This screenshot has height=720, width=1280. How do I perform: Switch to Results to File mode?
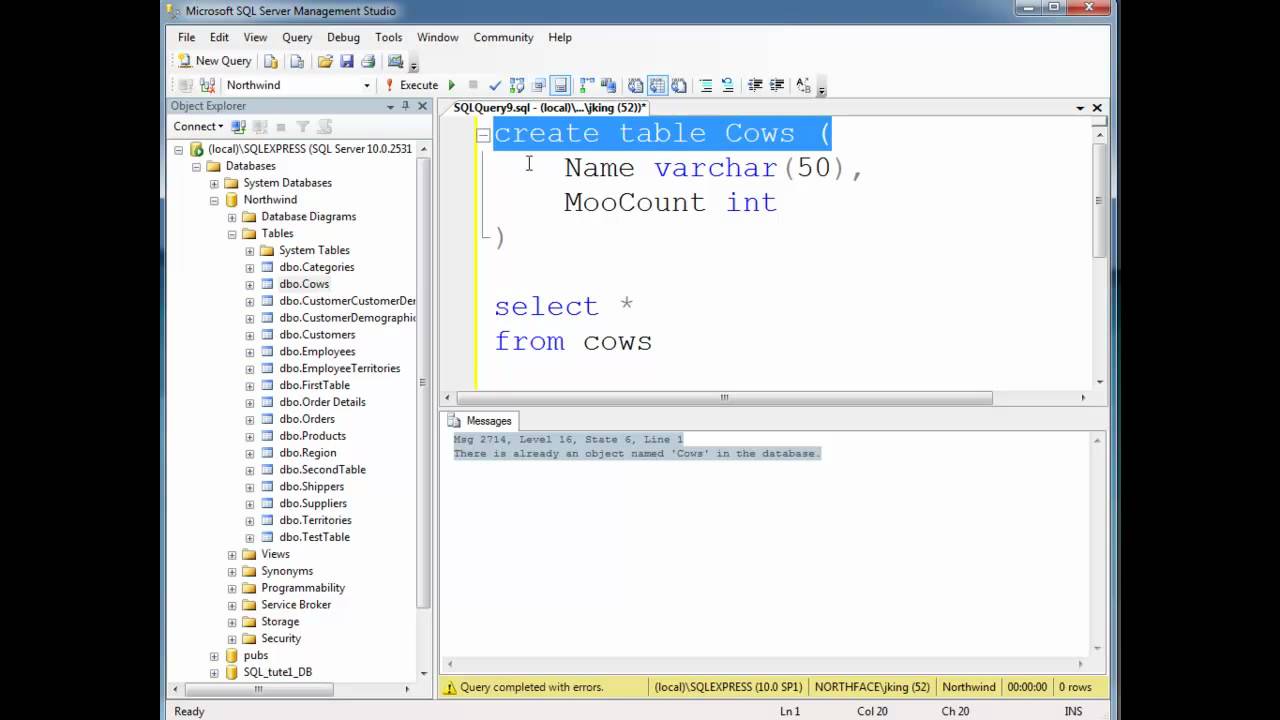click(679, 85)
